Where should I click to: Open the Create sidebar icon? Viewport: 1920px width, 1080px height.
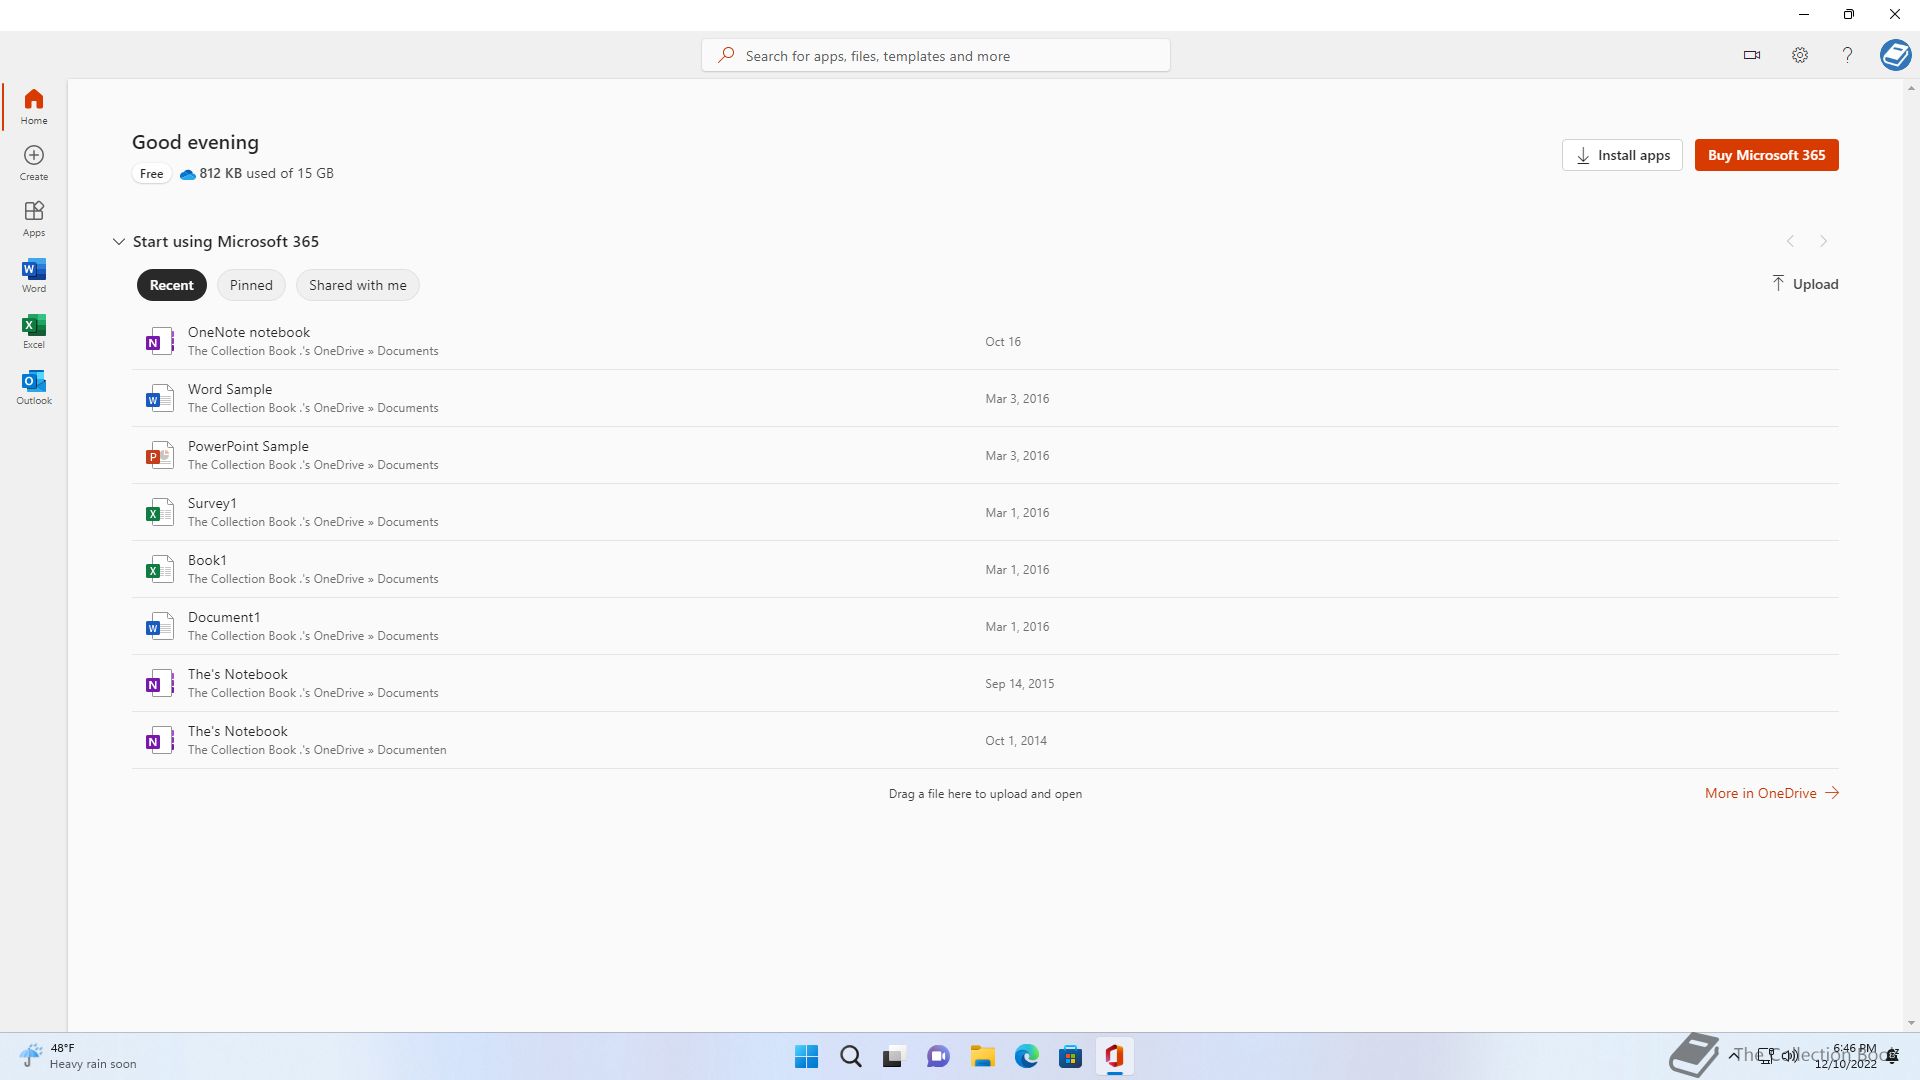click(x=34, y=162)
